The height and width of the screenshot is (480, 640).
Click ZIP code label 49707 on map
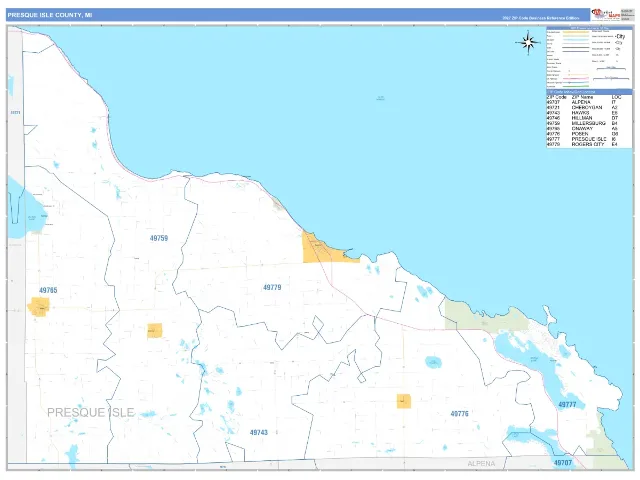(x=563, y=463)
